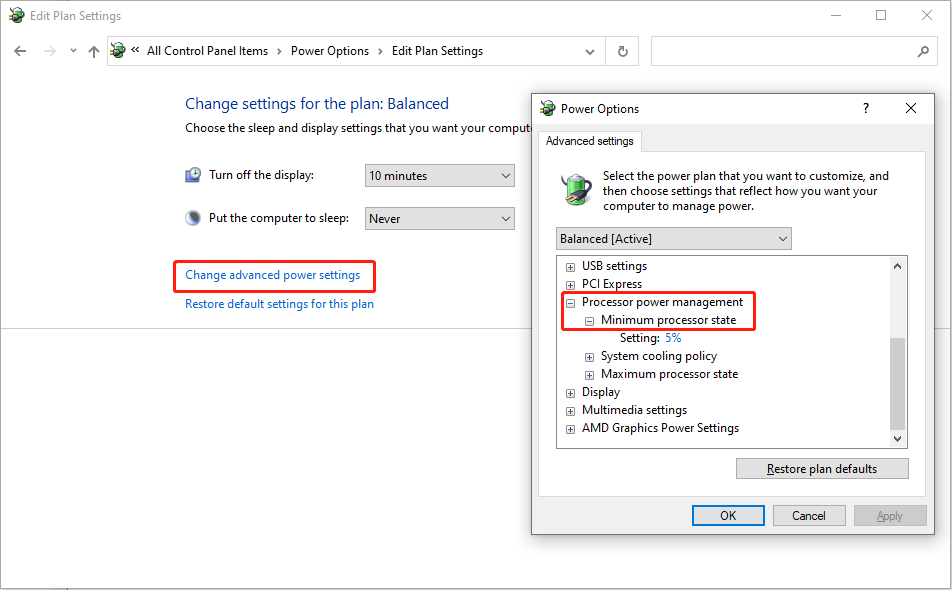
Task: Close the Edit Plan Settings window
Action: (x=926, y=15)
